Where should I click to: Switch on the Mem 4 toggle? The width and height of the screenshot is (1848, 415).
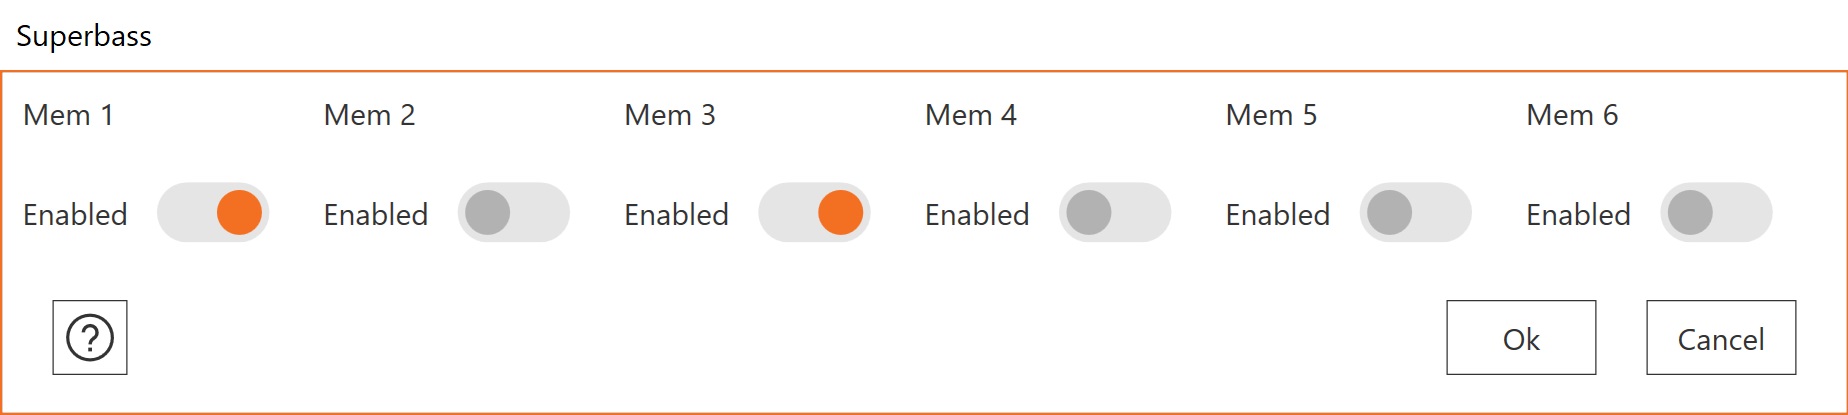pos(1114,212)
